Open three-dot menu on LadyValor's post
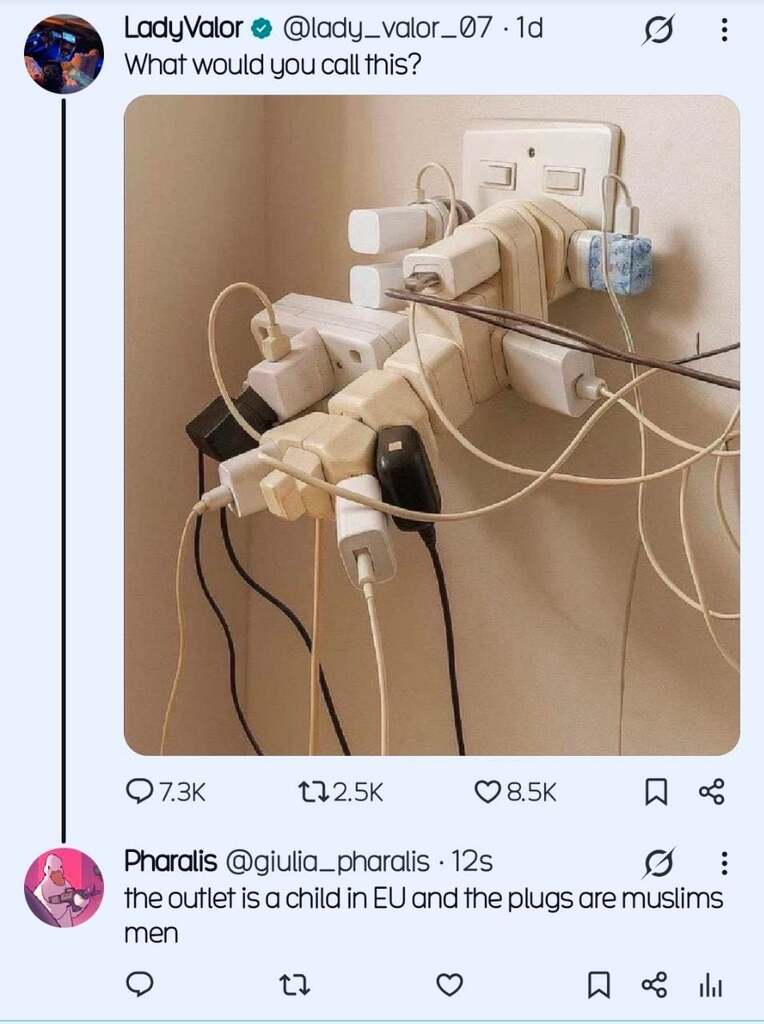 point(724,30)
